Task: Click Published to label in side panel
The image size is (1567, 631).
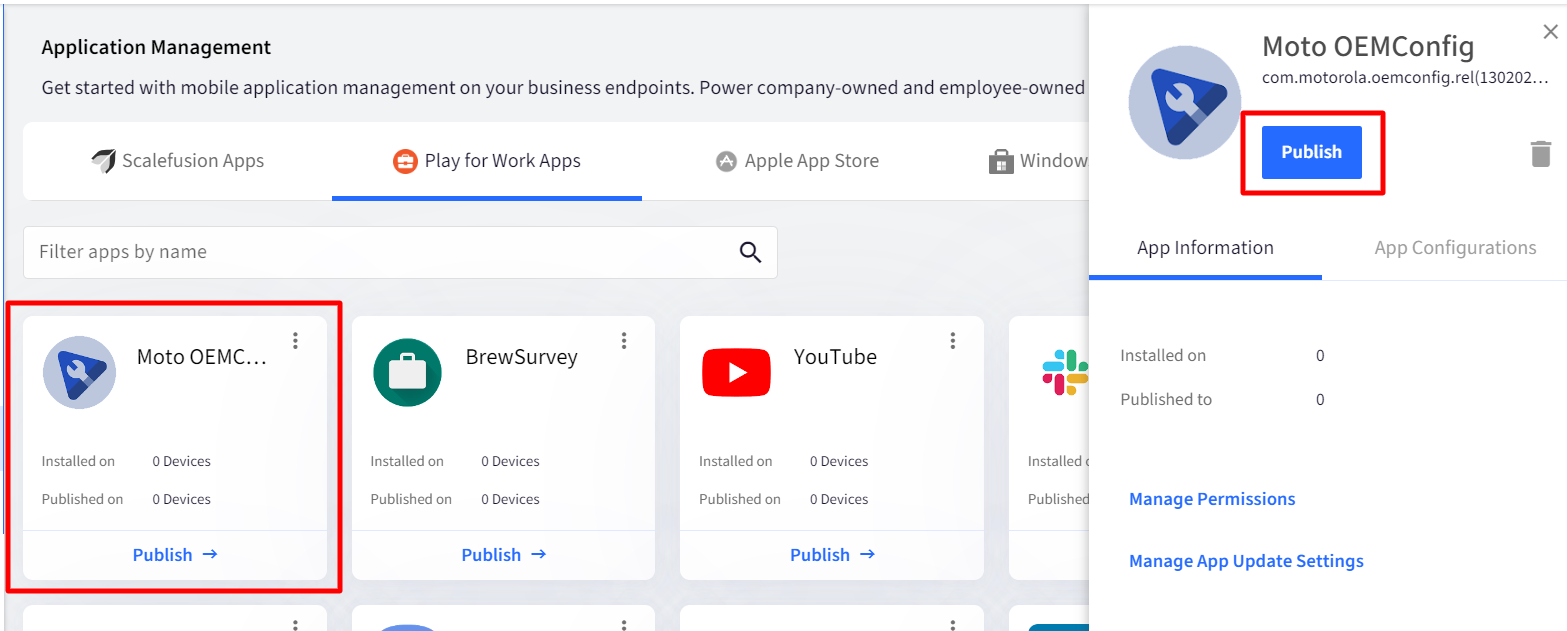Action: tap(1166, 400)
